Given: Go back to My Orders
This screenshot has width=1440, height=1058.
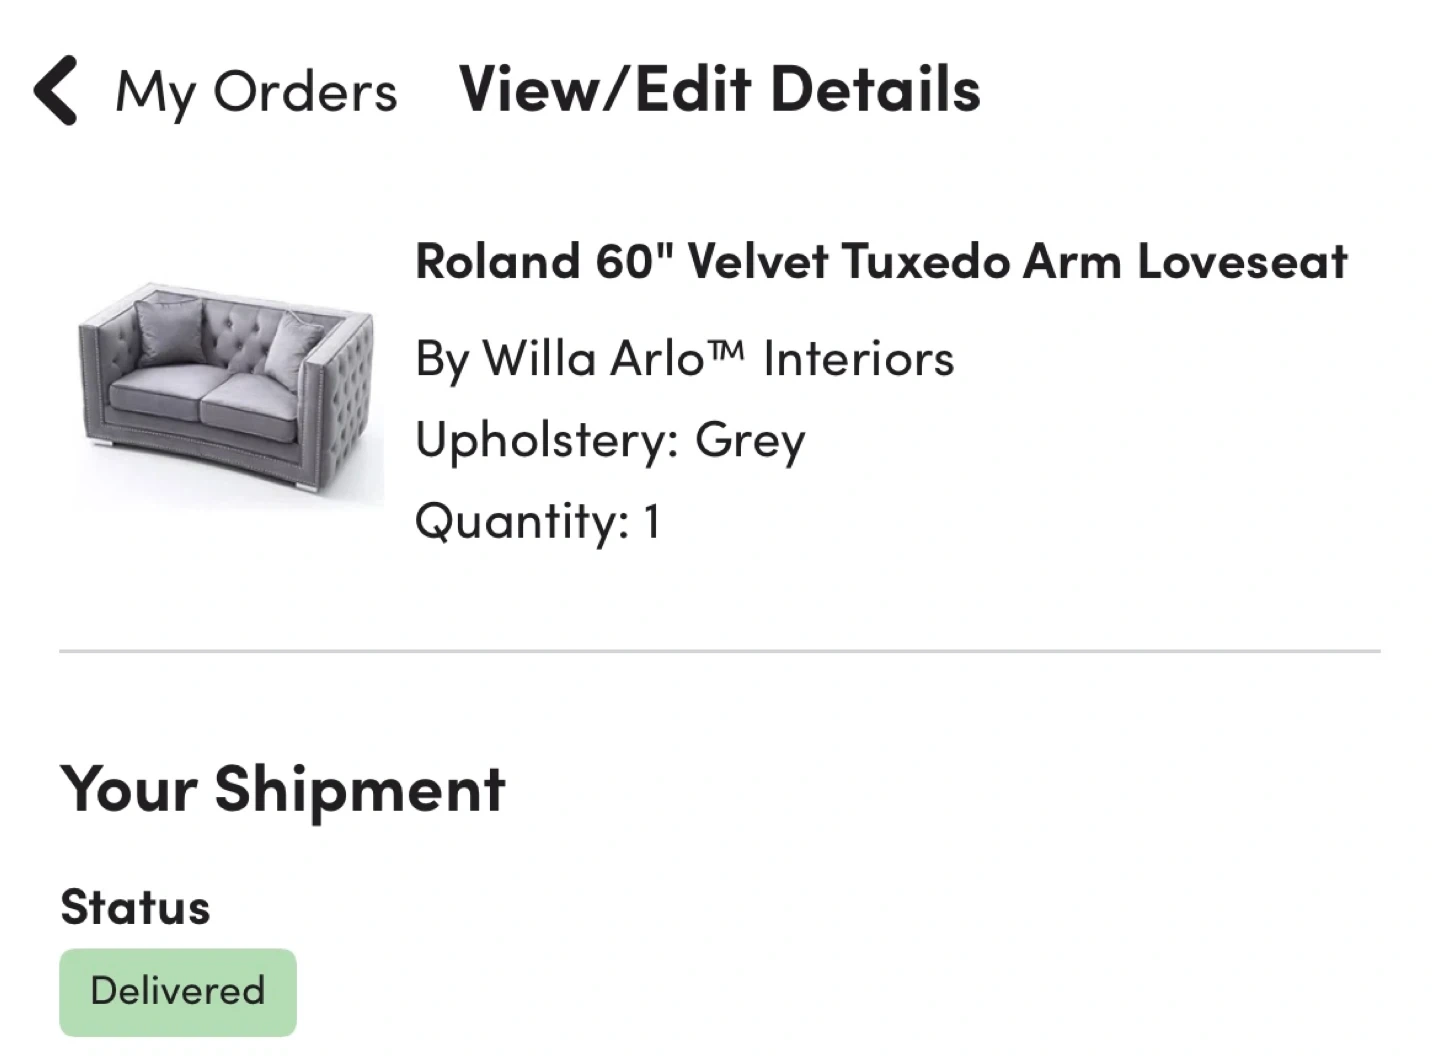Looking at the screenshot, I should coord(256,92).
